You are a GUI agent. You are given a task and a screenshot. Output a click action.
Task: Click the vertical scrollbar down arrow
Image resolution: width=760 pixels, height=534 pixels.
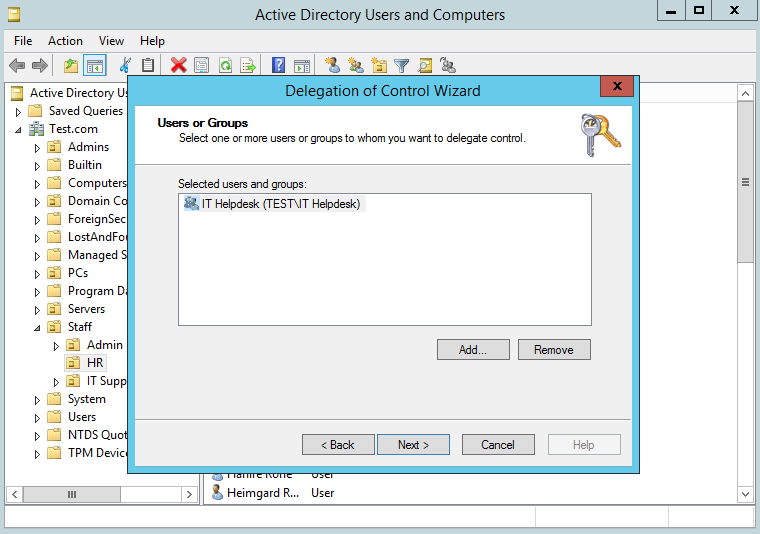[x=745, y=494]
